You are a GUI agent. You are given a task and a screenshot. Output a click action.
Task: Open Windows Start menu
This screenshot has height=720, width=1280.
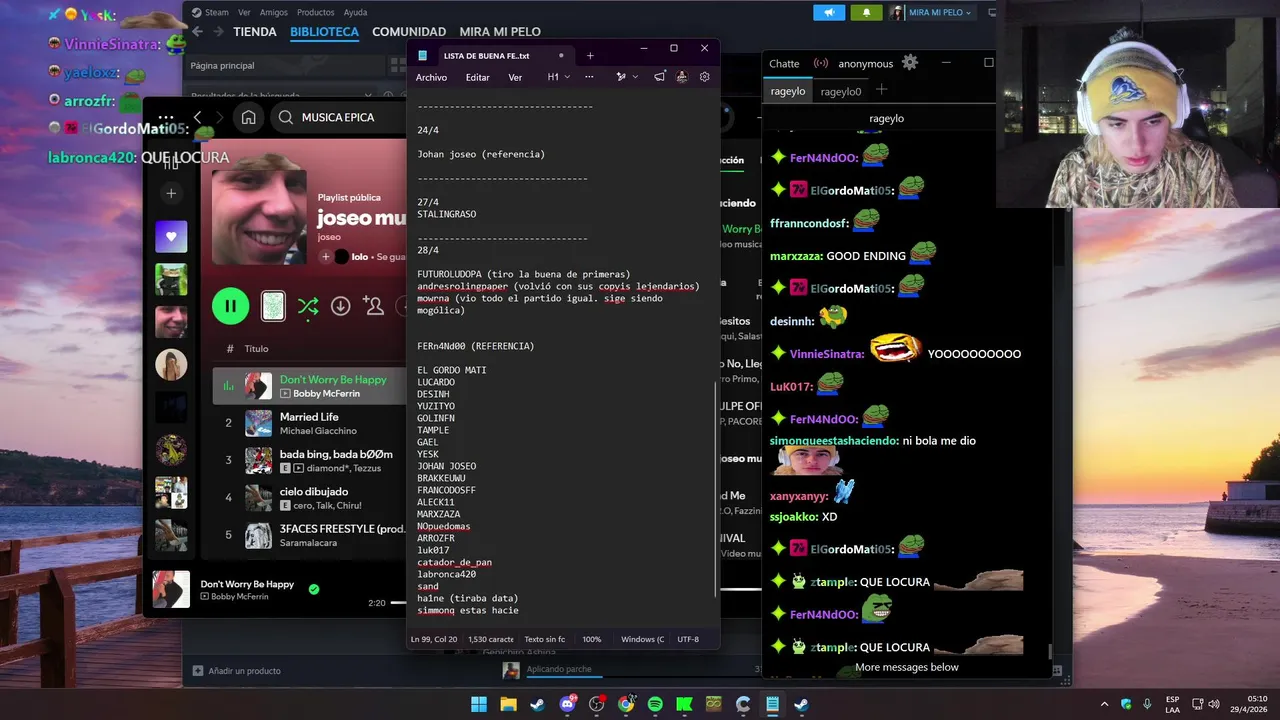(x=478, y=704)
